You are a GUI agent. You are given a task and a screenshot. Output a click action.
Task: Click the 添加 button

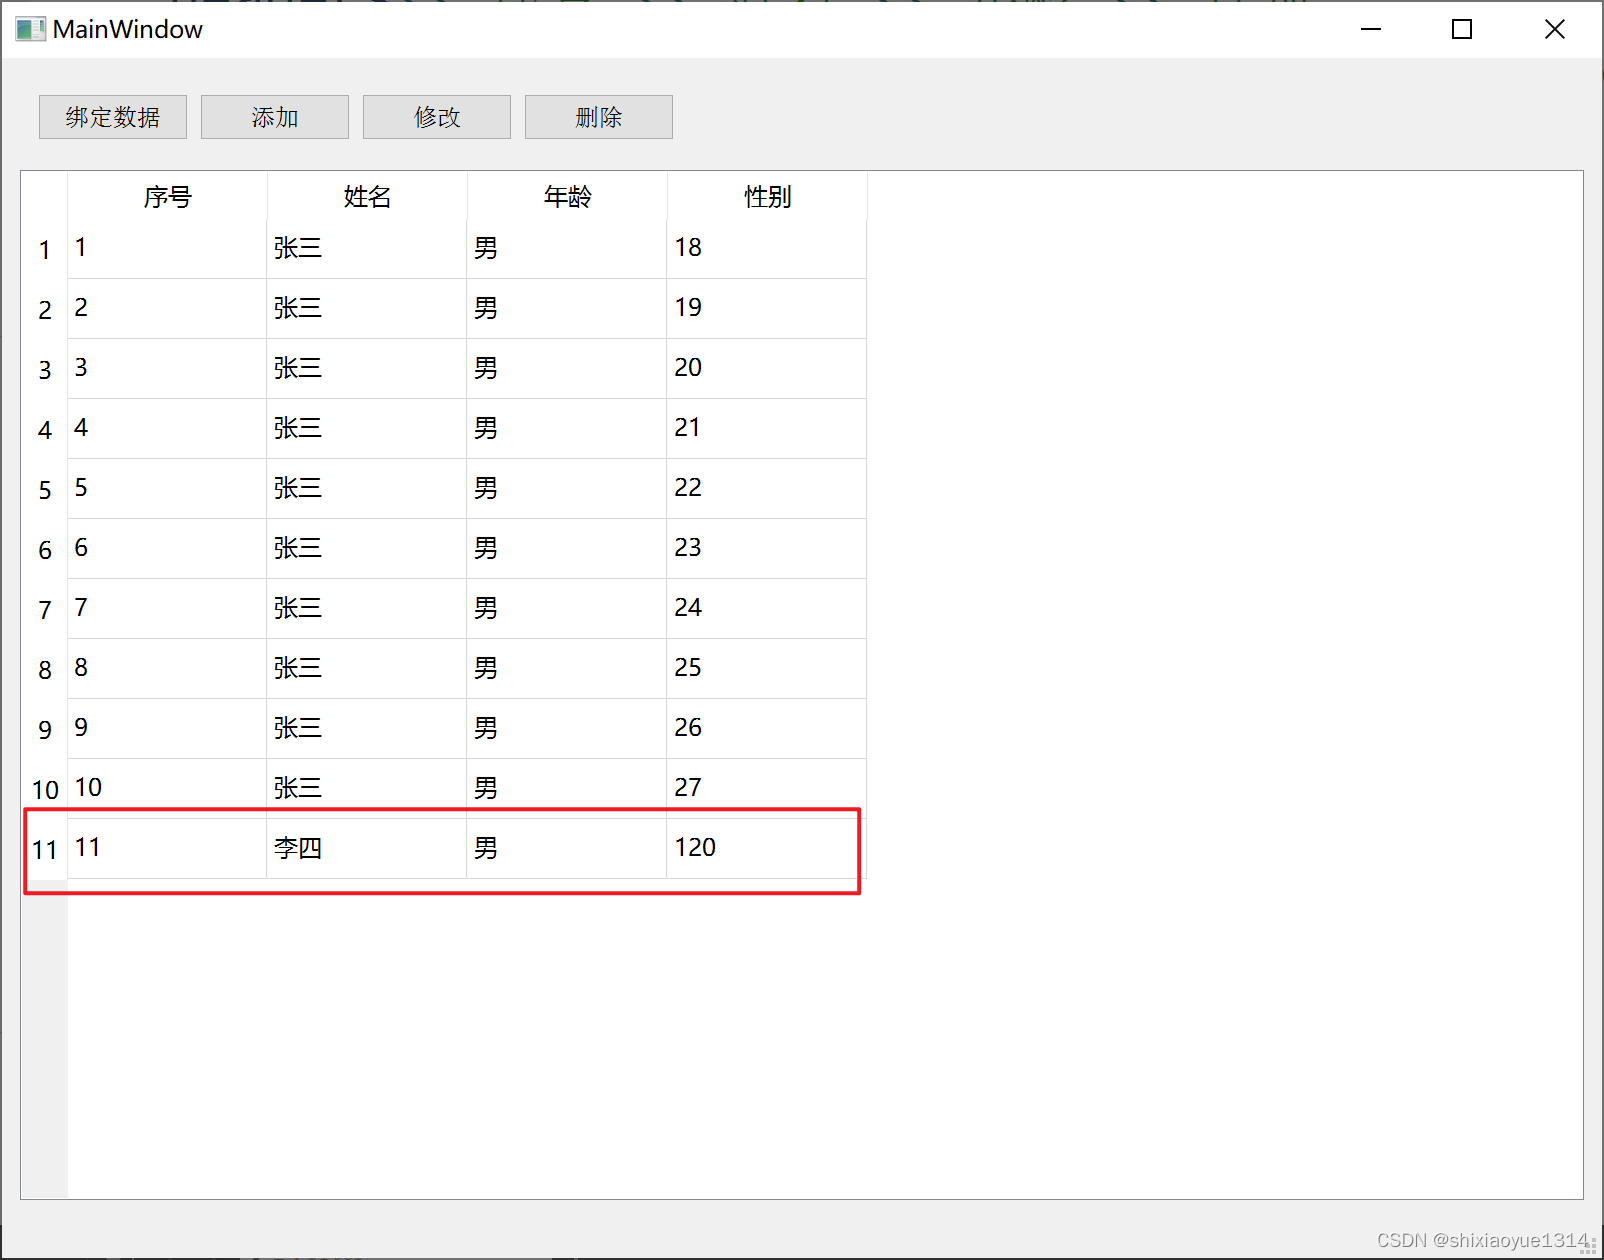point(274,117)
